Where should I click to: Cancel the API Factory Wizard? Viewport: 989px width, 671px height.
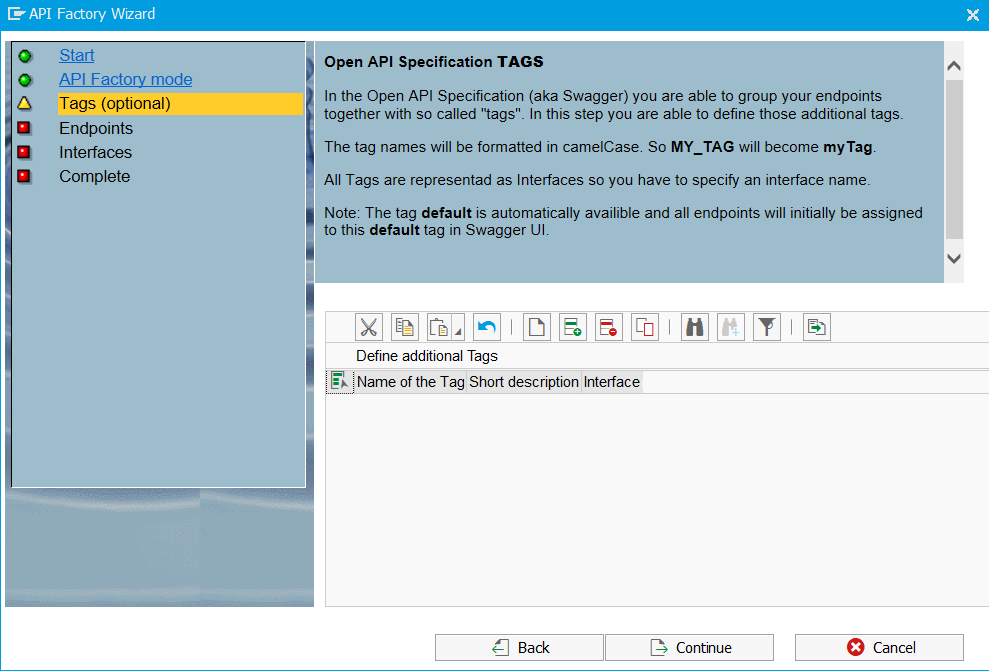(x=879, y=647)
